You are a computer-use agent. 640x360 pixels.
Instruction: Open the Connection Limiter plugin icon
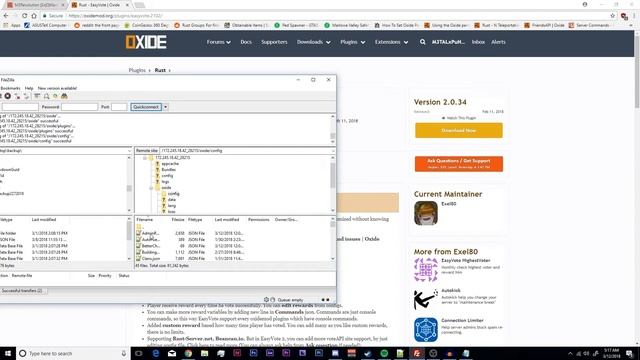coord(426,329)
